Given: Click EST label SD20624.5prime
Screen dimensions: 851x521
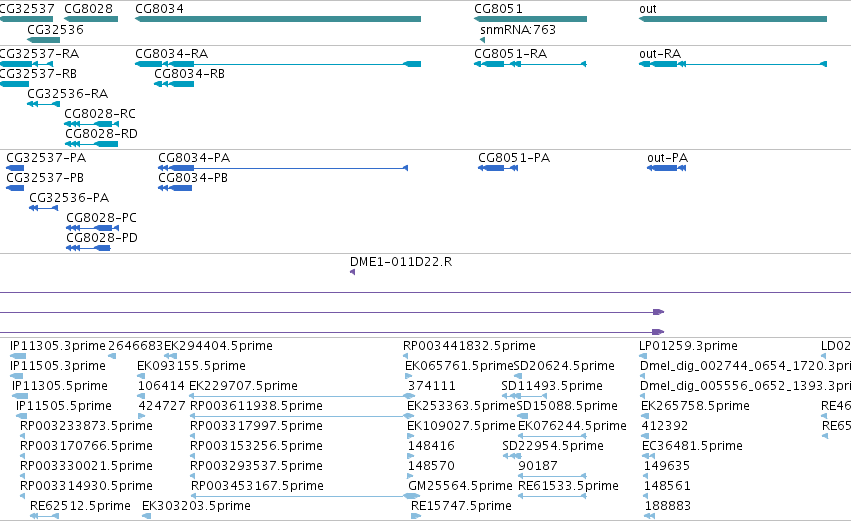Looking at the screenshot, I should [x=564, y=366].
